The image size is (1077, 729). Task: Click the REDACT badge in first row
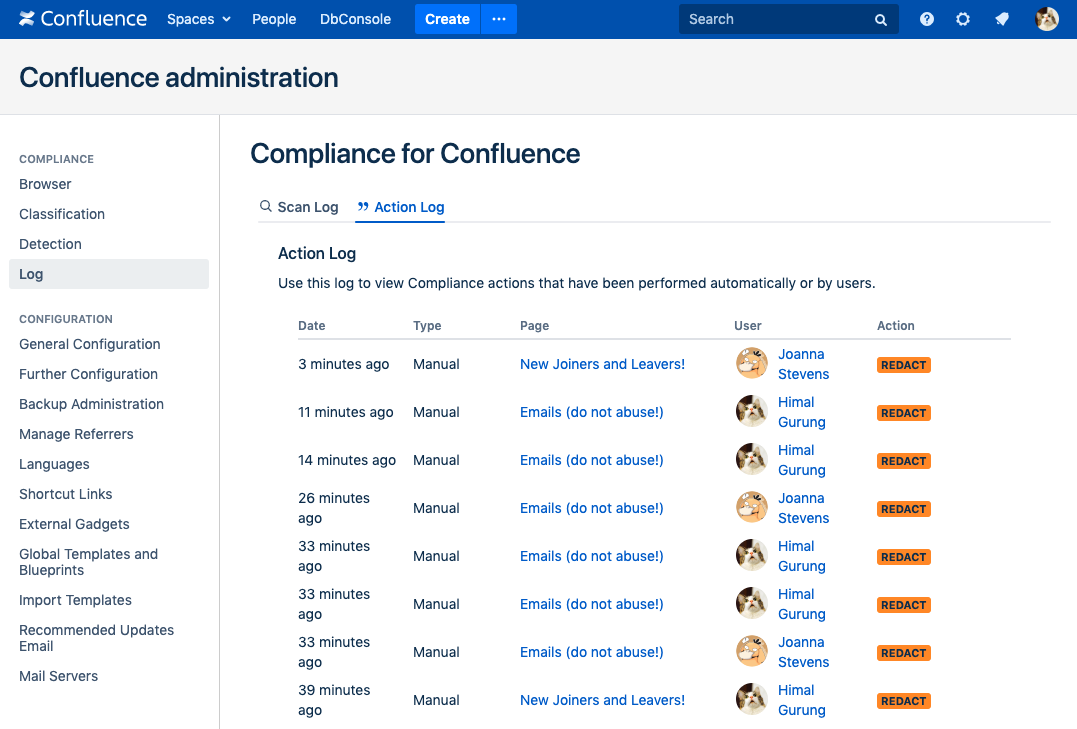[x=903, y=365]
